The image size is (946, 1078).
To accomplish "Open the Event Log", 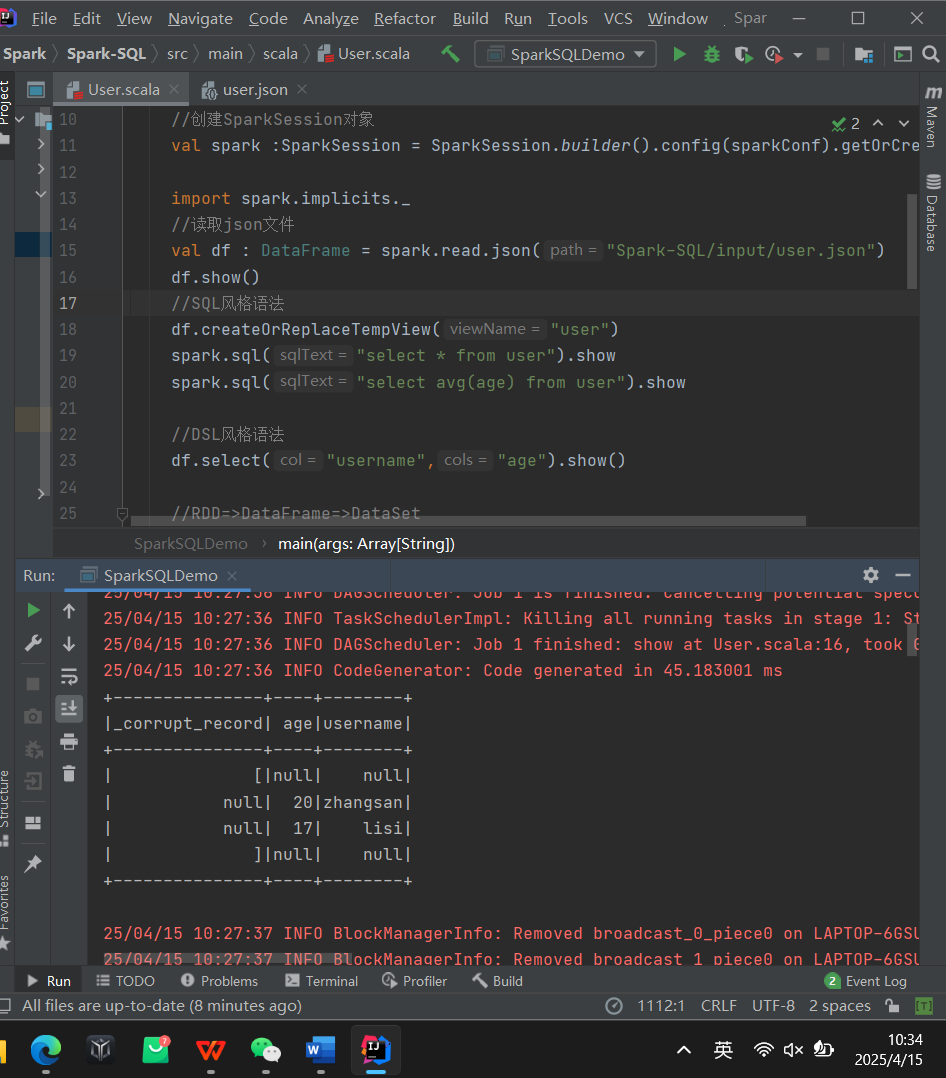I will tap(866, 981).
